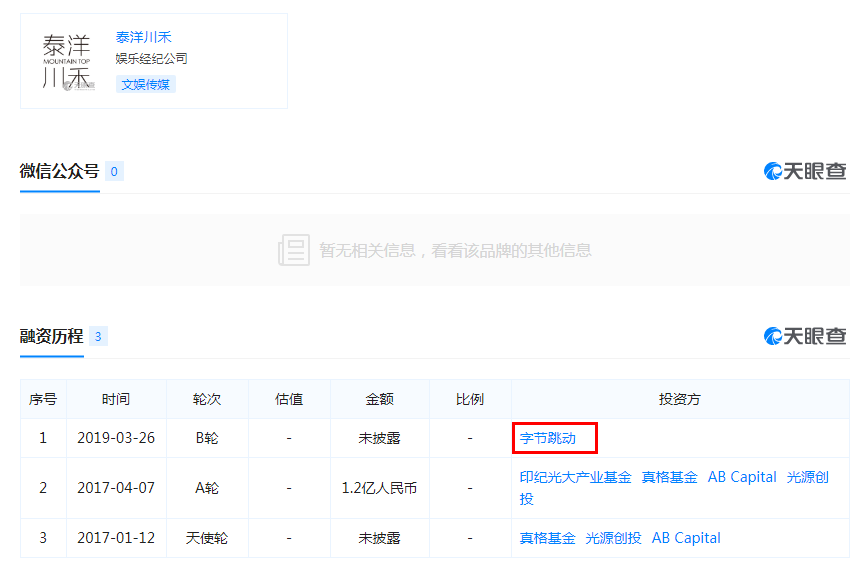
Task: Click the 轮次 column header
Action: click(207, 399)
